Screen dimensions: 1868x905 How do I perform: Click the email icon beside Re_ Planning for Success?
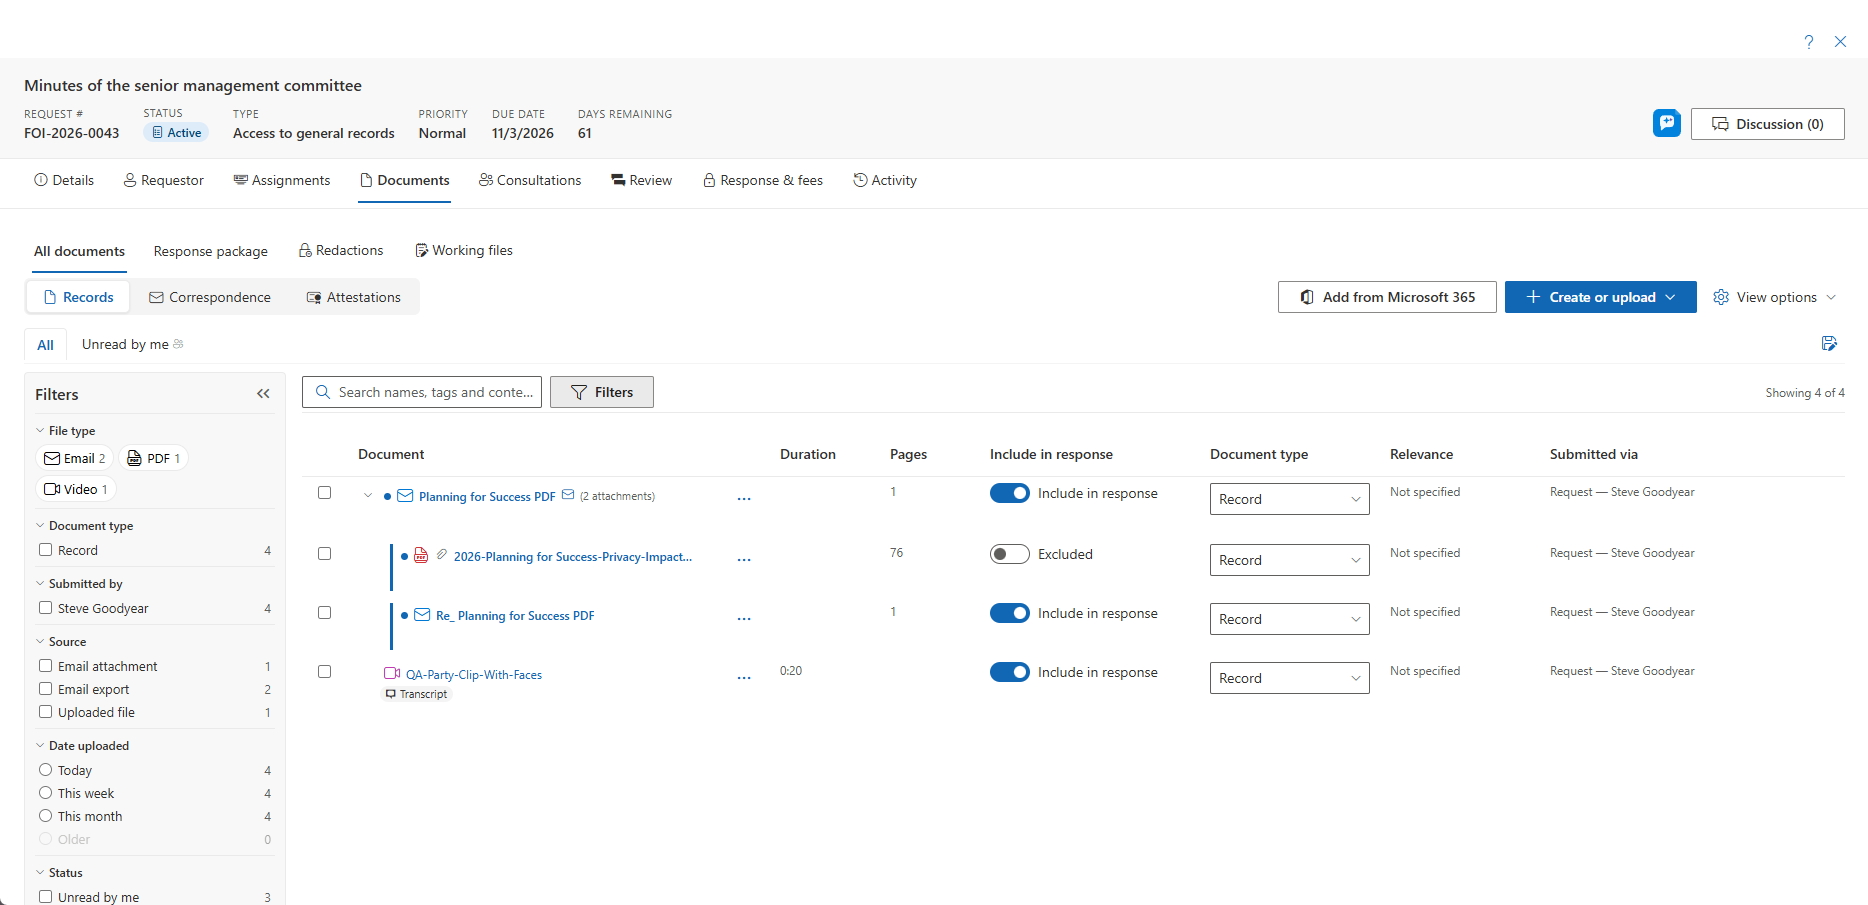click(422, 614)
